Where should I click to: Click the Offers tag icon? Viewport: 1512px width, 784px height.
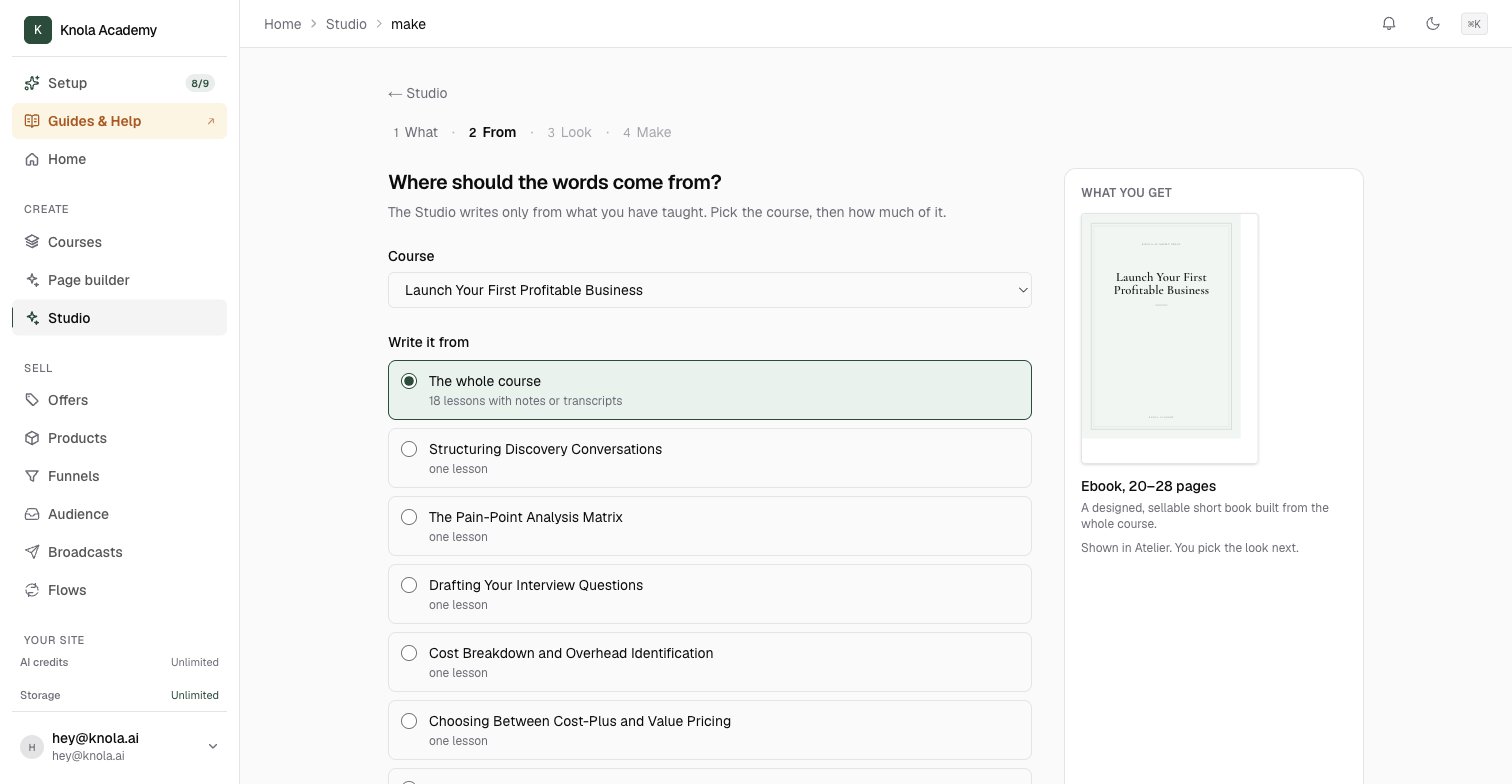[x=32, y=400]
